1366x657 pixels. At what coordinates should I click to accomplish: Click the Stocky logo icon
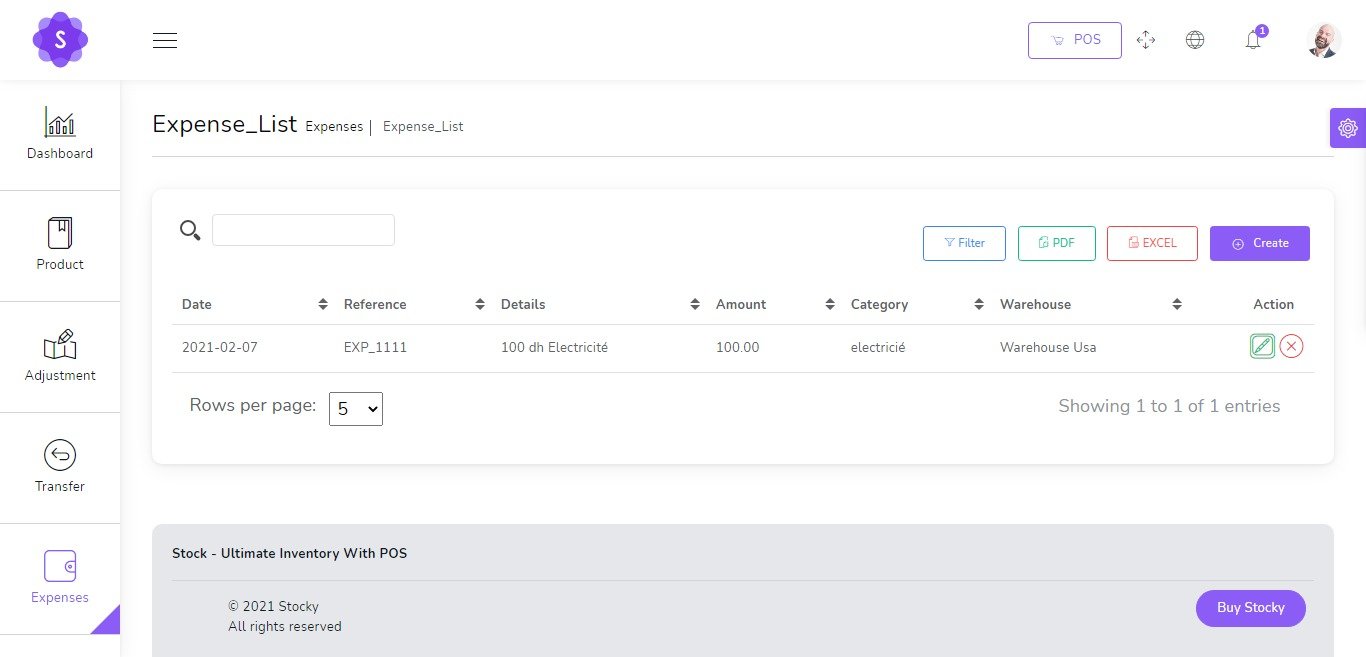coord(60,40)
